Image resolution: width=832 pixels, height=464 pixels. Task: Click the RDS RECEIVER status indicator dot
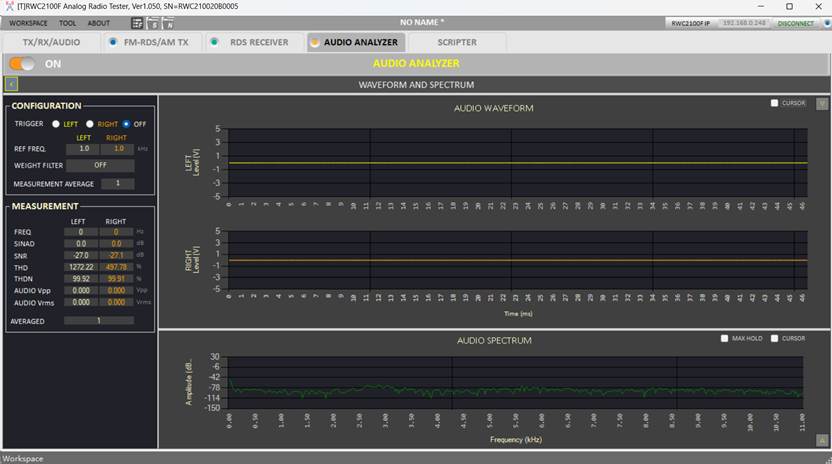214,42
